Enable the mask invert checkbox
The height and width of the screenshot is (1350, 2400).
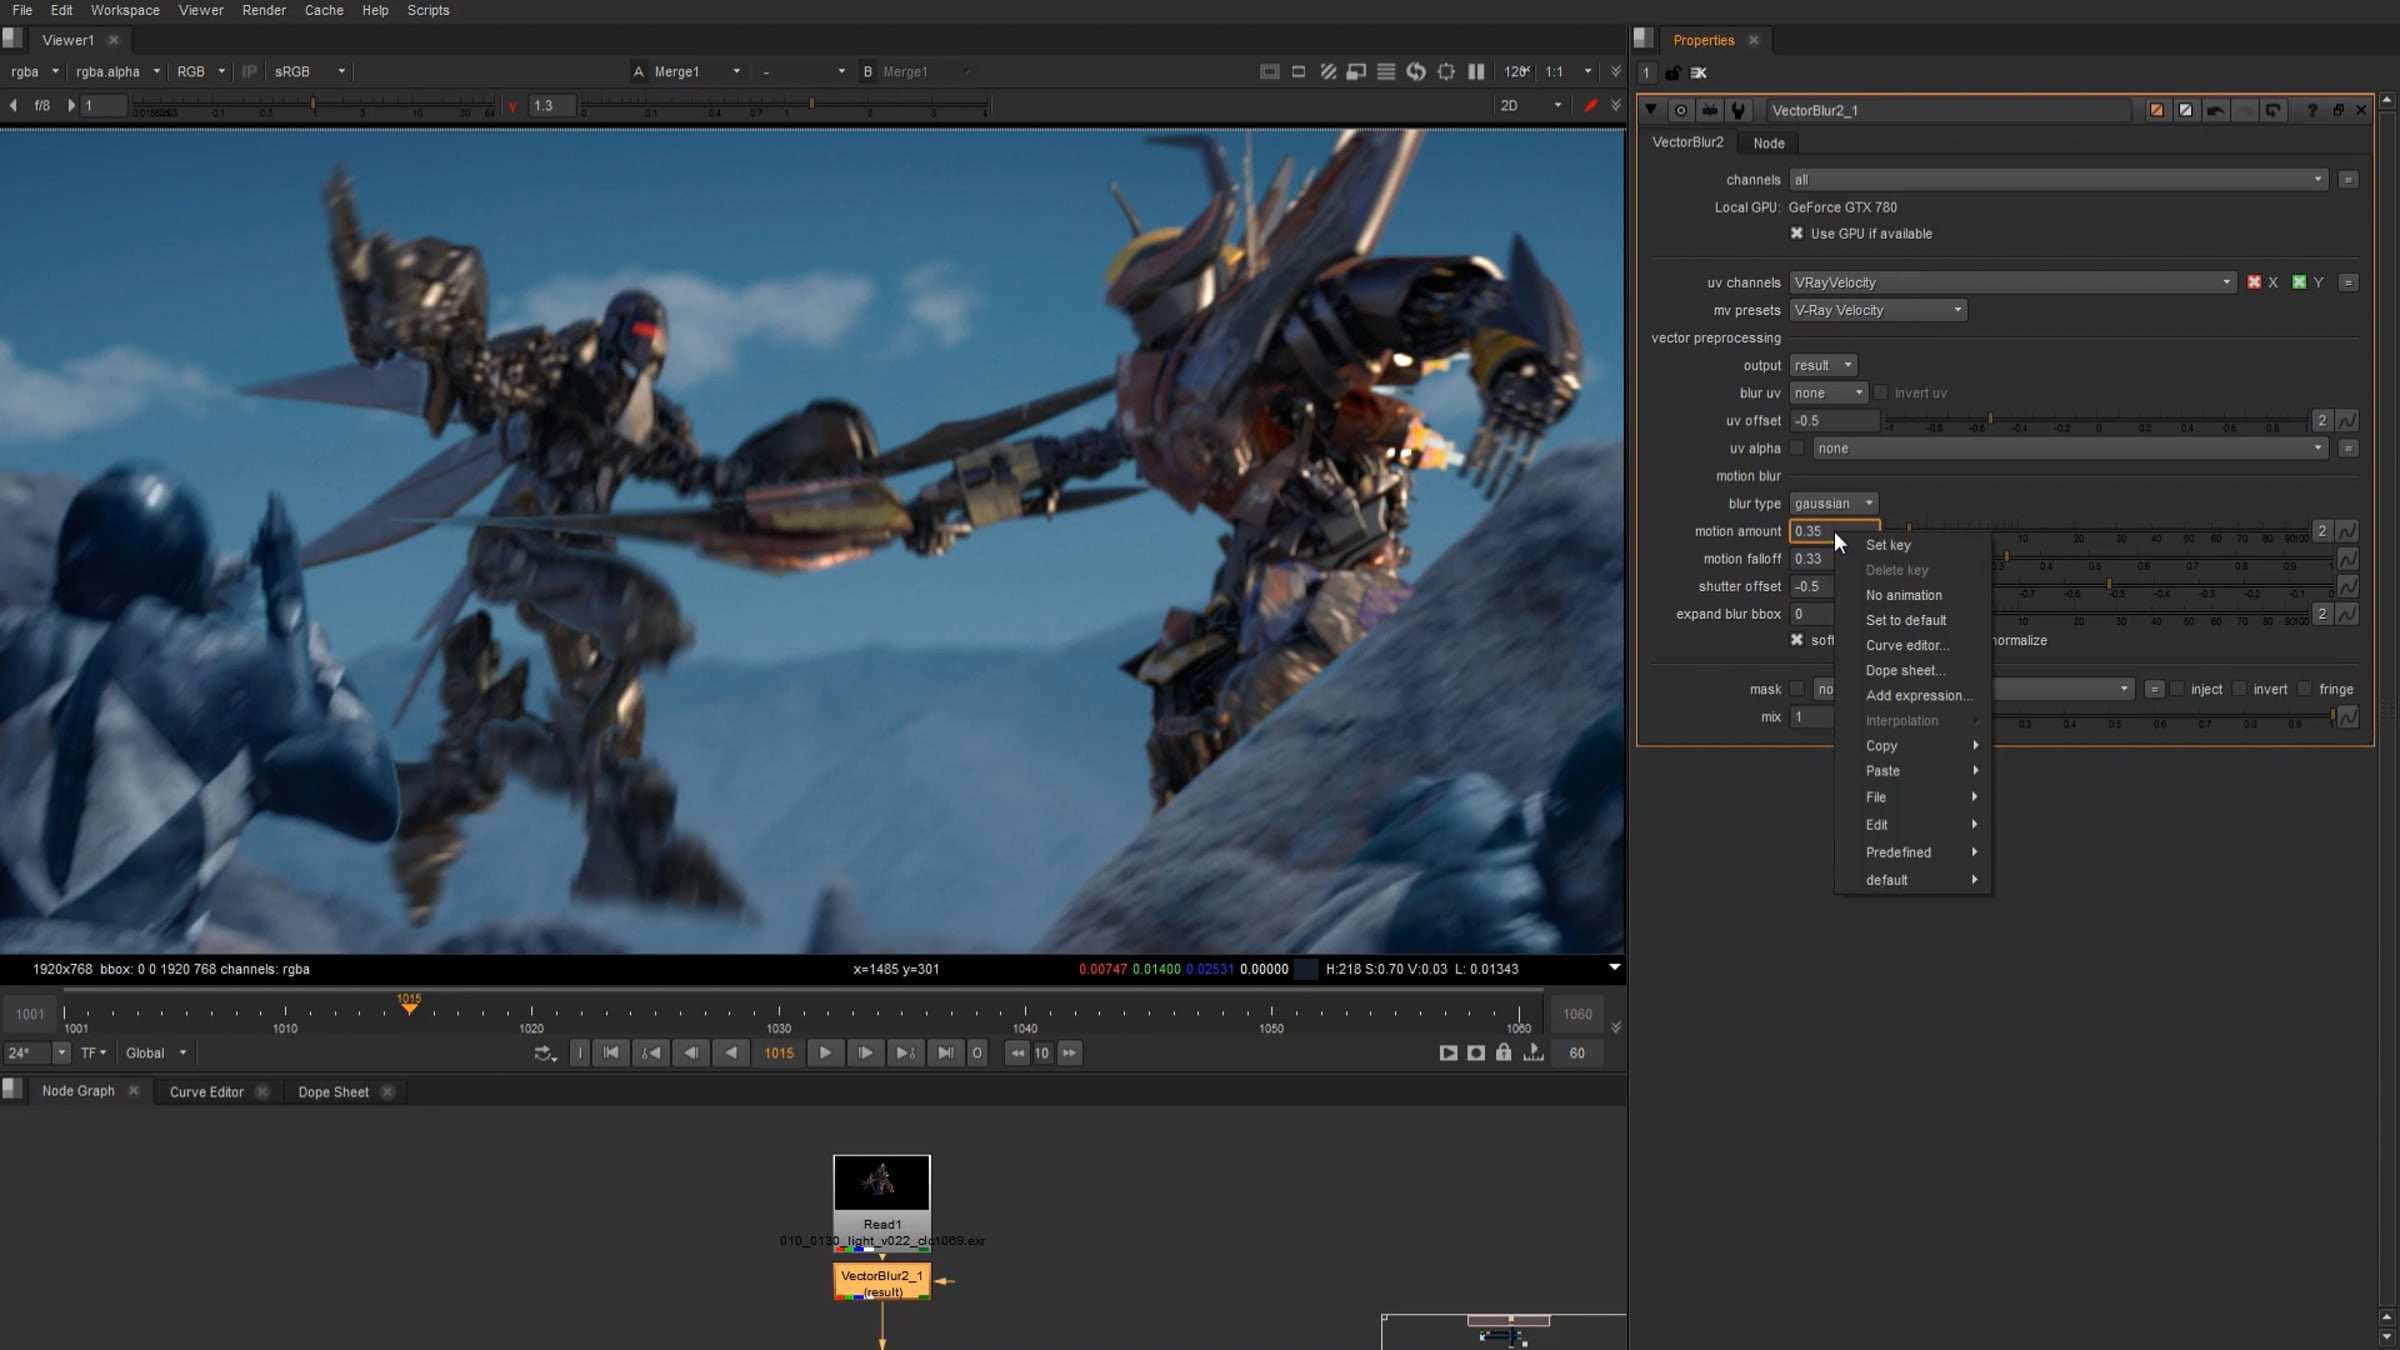click(2240, 689)
